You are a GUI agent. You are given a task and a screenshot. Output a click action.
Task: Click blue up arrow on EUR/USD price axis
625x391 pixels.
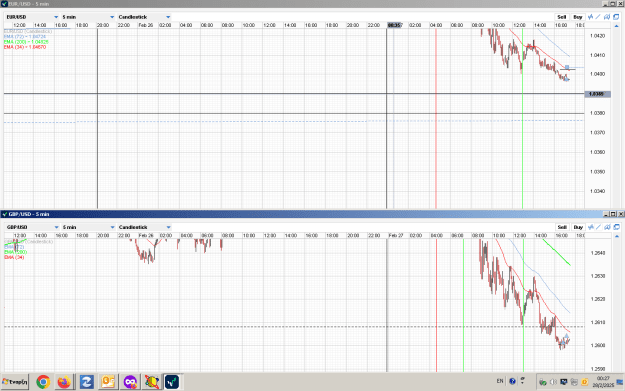(617, 26)
